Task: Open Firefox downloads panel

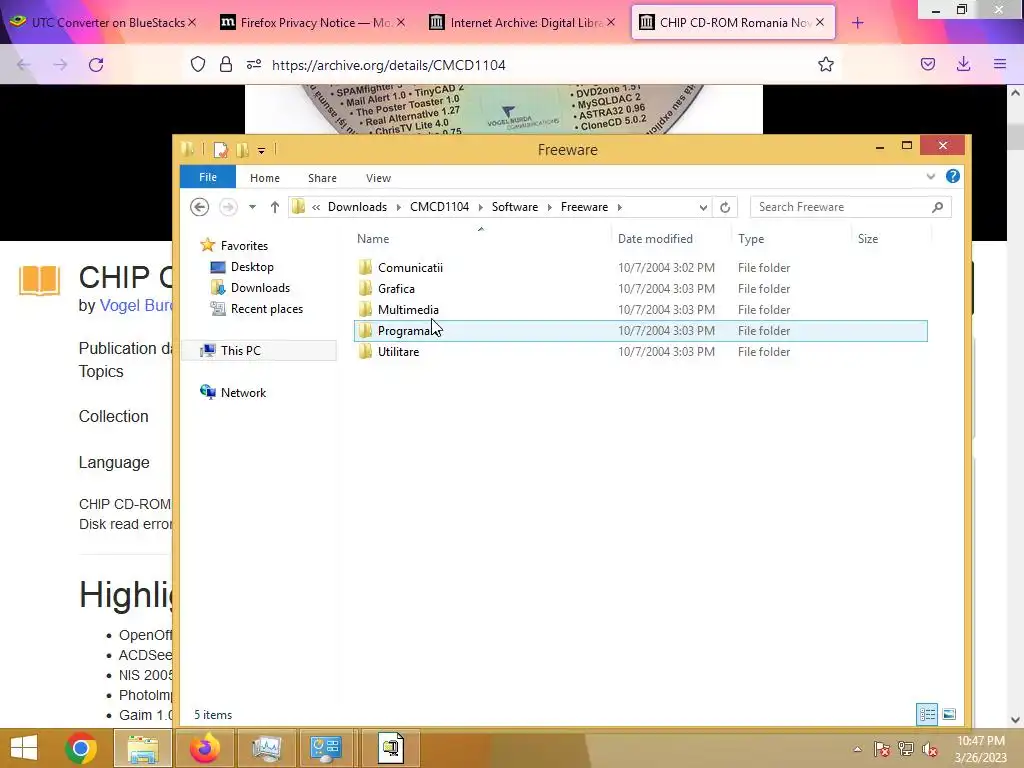Action: pyautogui.click(x=963, y=64)
